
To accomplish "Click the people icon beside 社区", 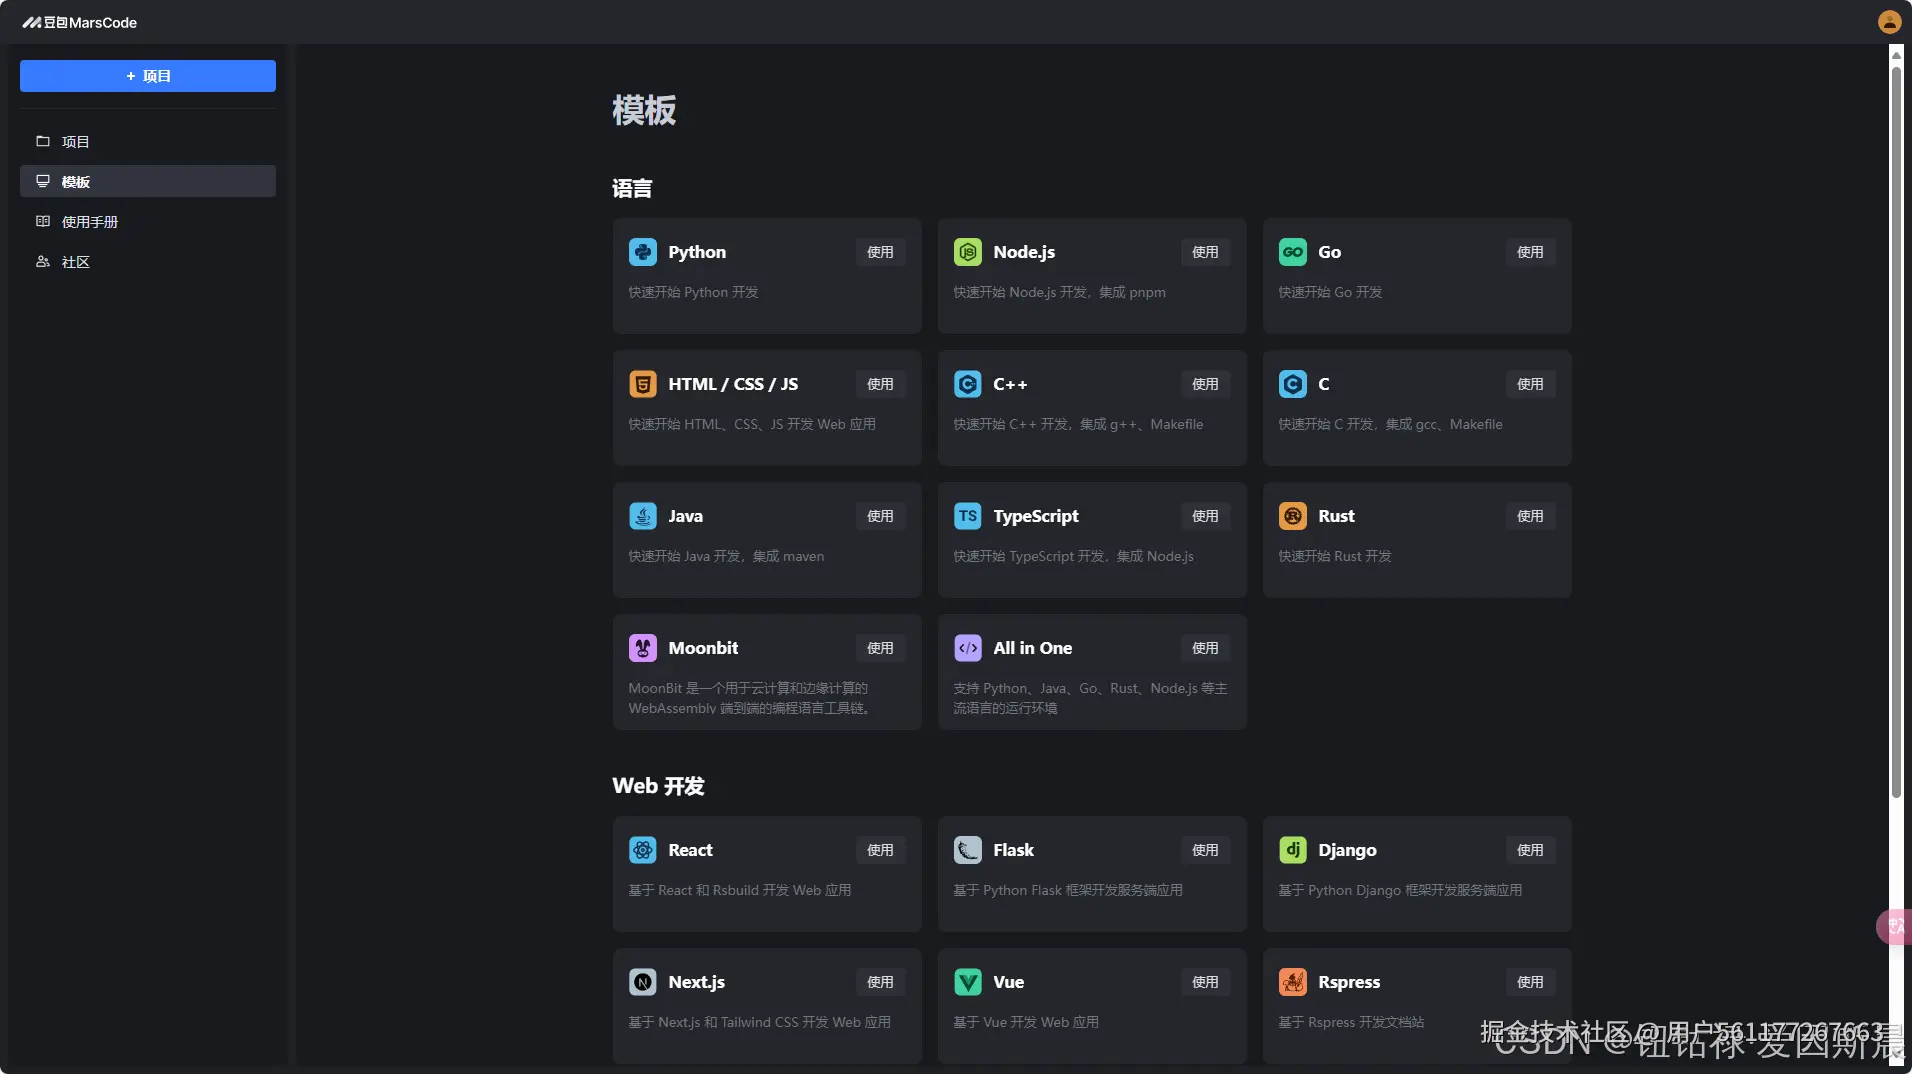I will point(43,262).
